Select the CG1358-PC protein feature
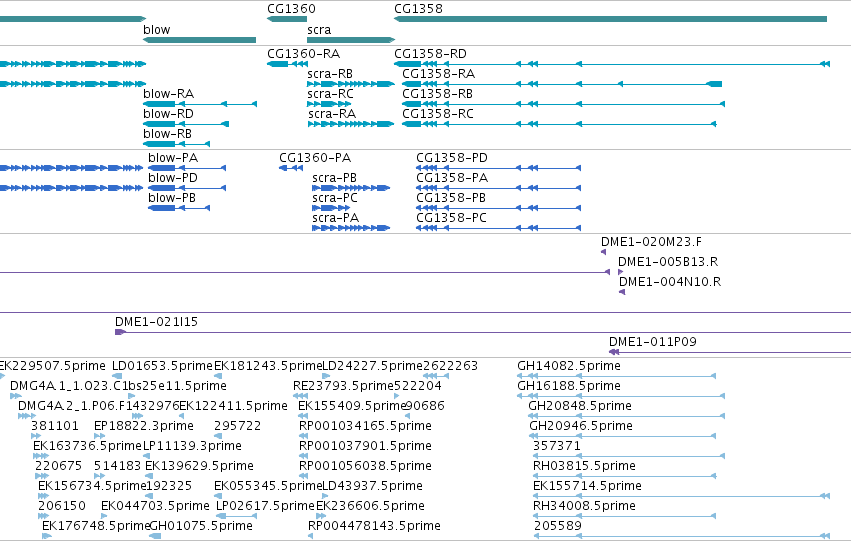The image size is (851, 541). 498,228
